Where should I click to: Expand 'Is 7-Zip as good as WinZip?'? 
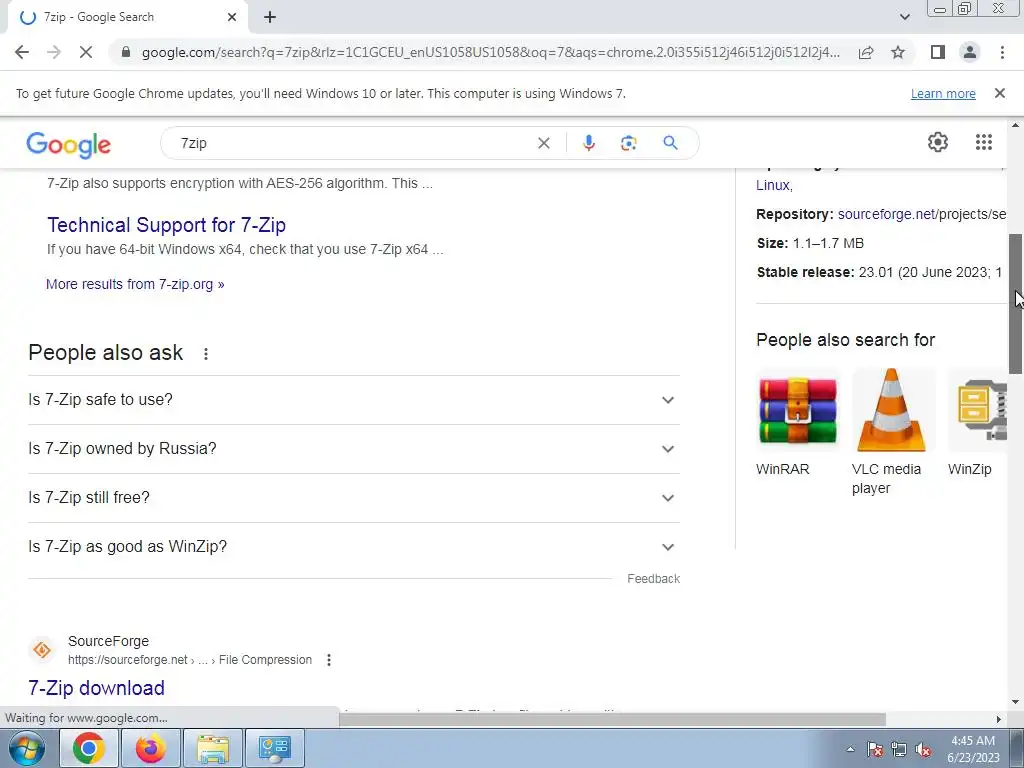(353, 547)
